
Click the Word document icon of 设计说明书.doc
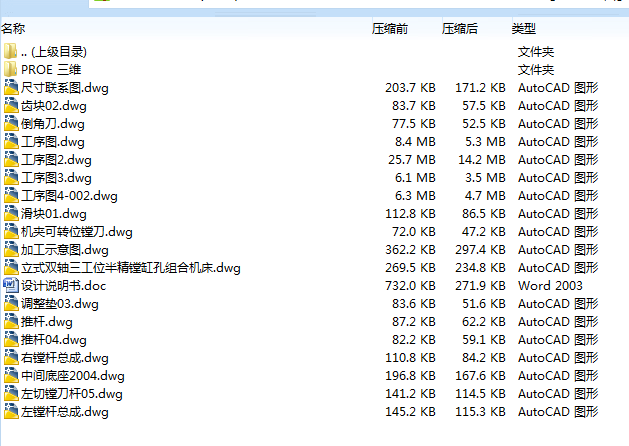[x=11, y=286]
